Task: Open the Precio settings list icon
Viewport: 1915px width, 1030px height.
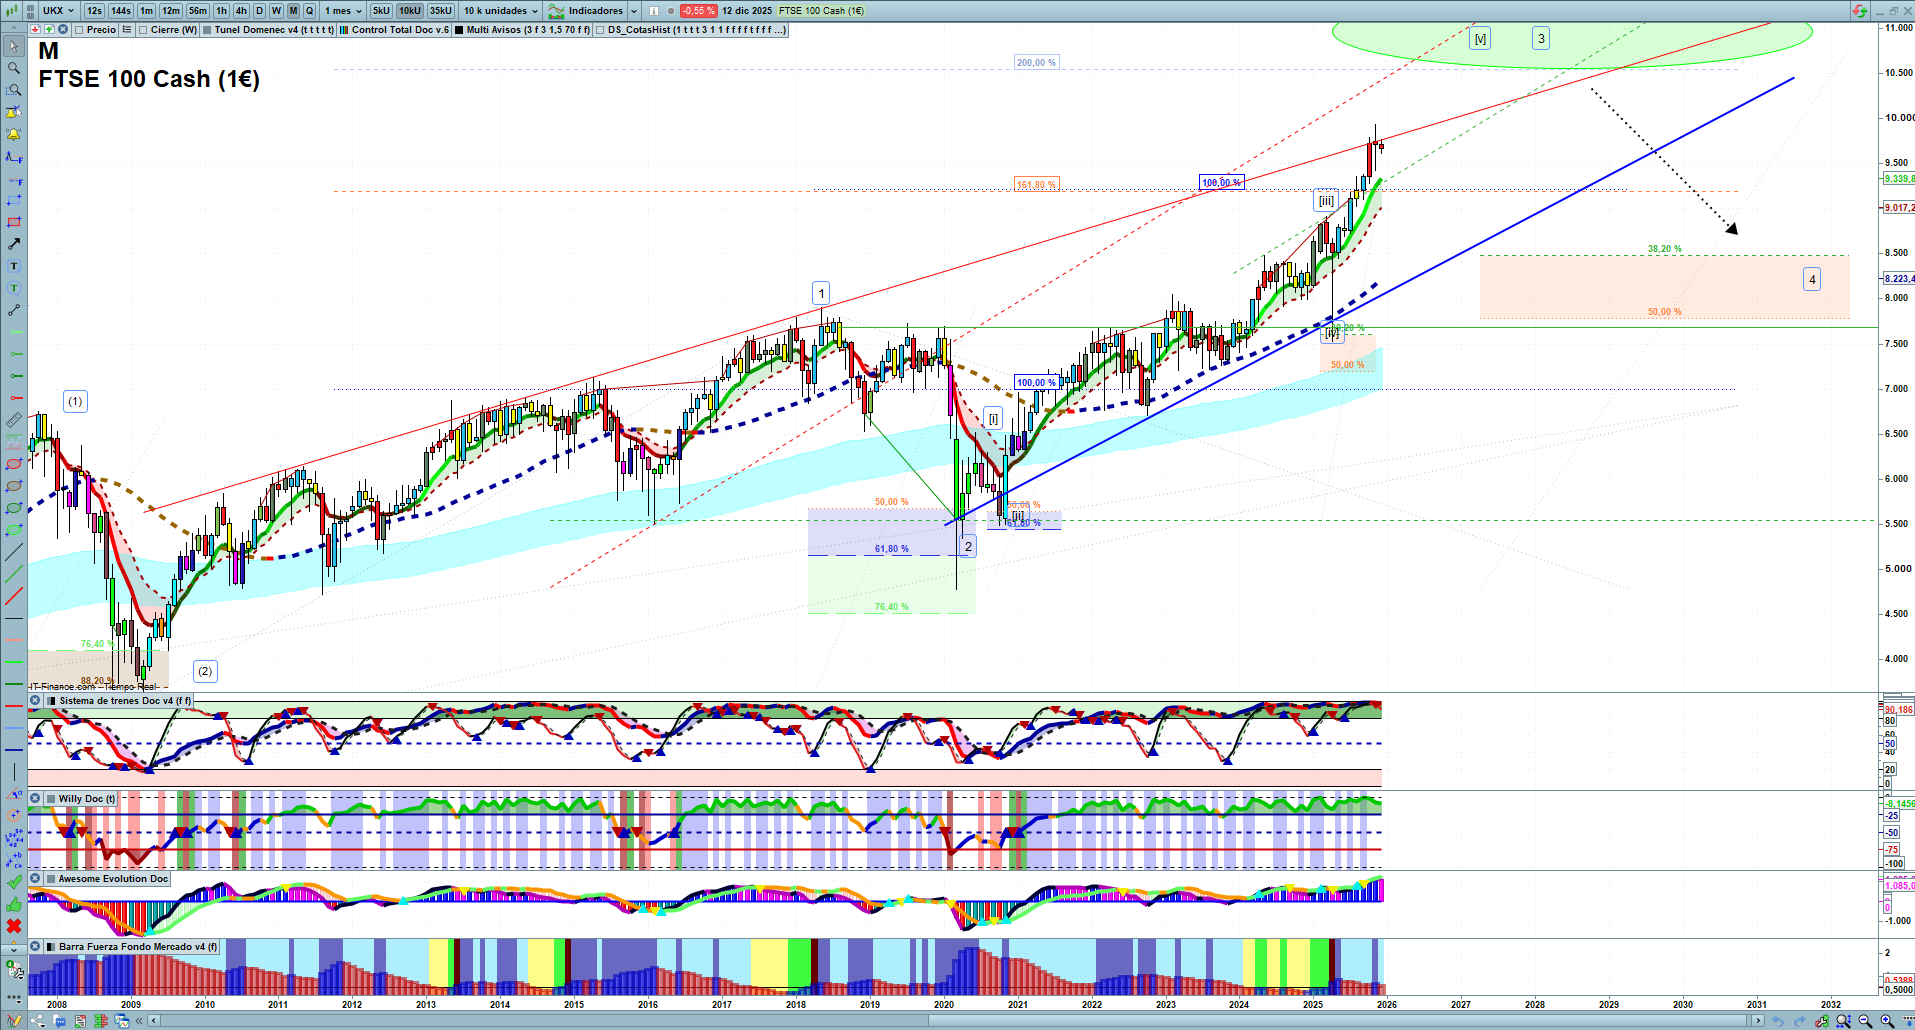Action: [x=127, y=30]
